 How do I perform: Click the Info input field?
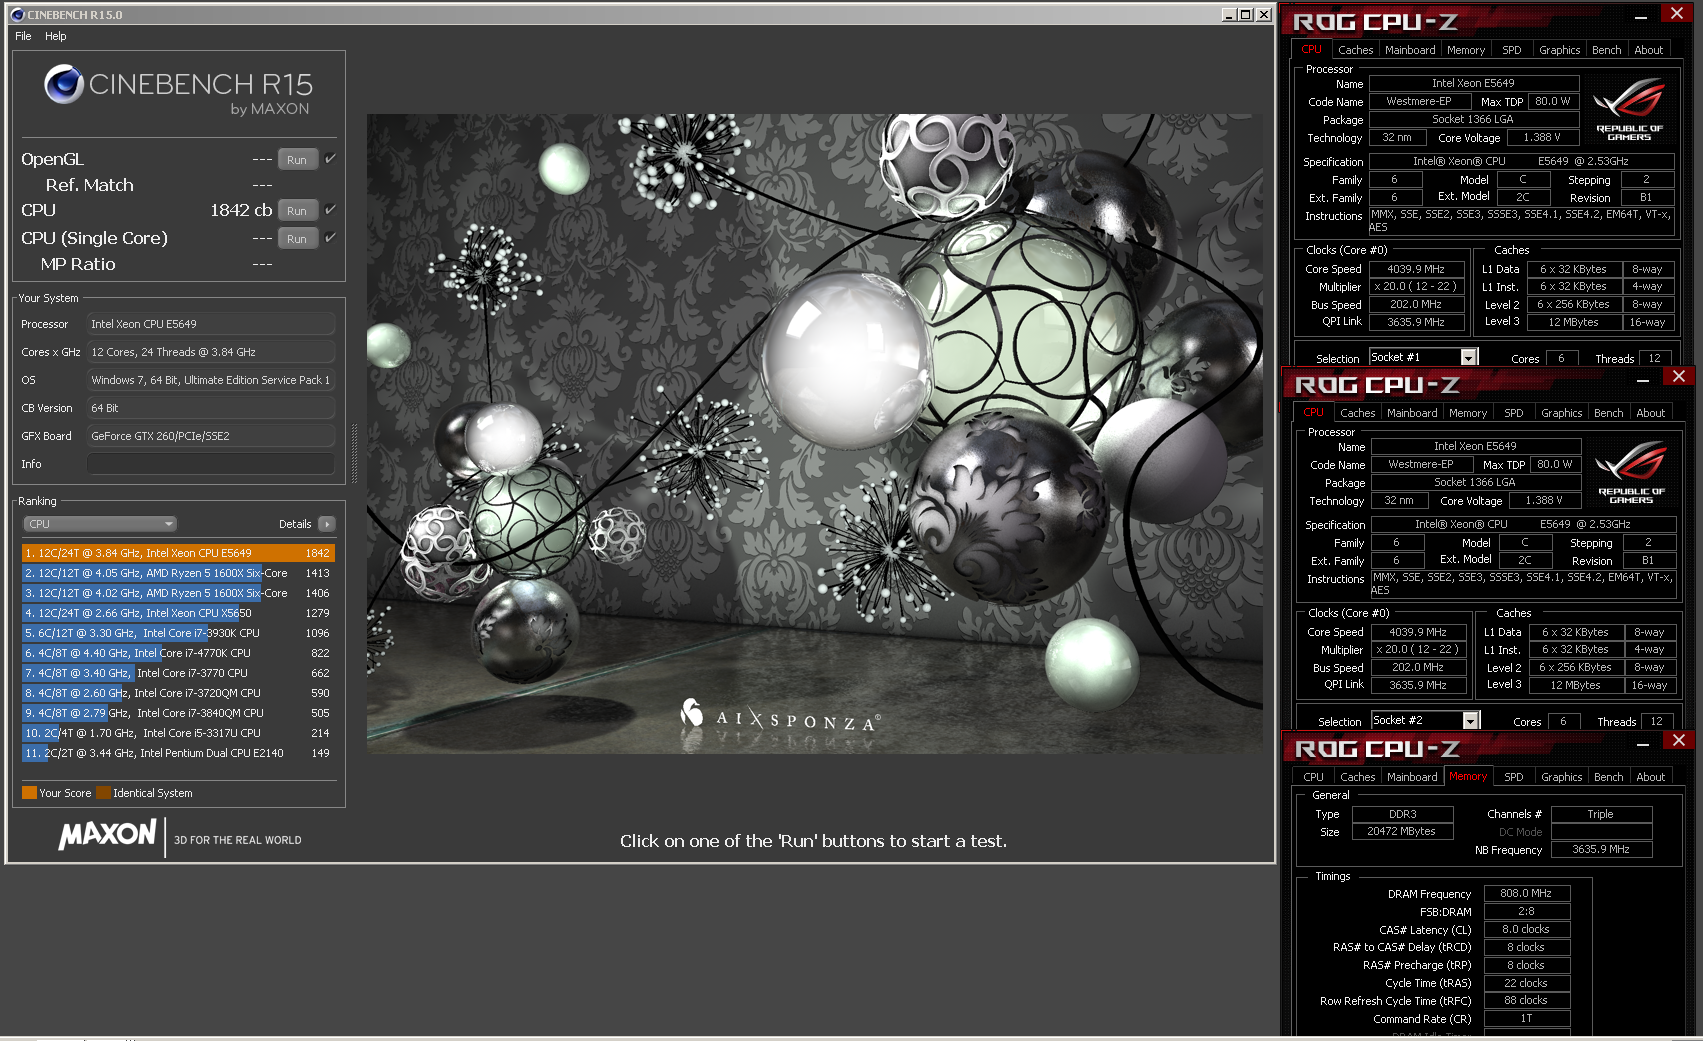pyautogui.click(x=211, y=464)
